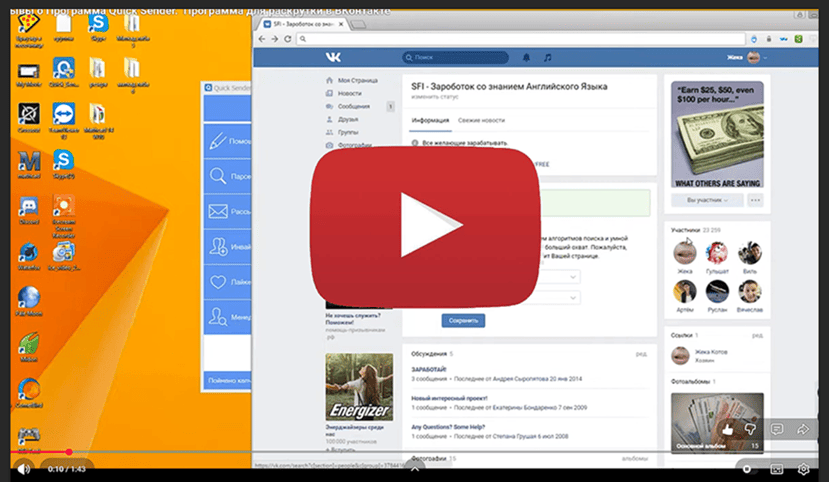Select the browser tab "SFI - Зароботок"

pyautogui.click(x=305, y=24)
